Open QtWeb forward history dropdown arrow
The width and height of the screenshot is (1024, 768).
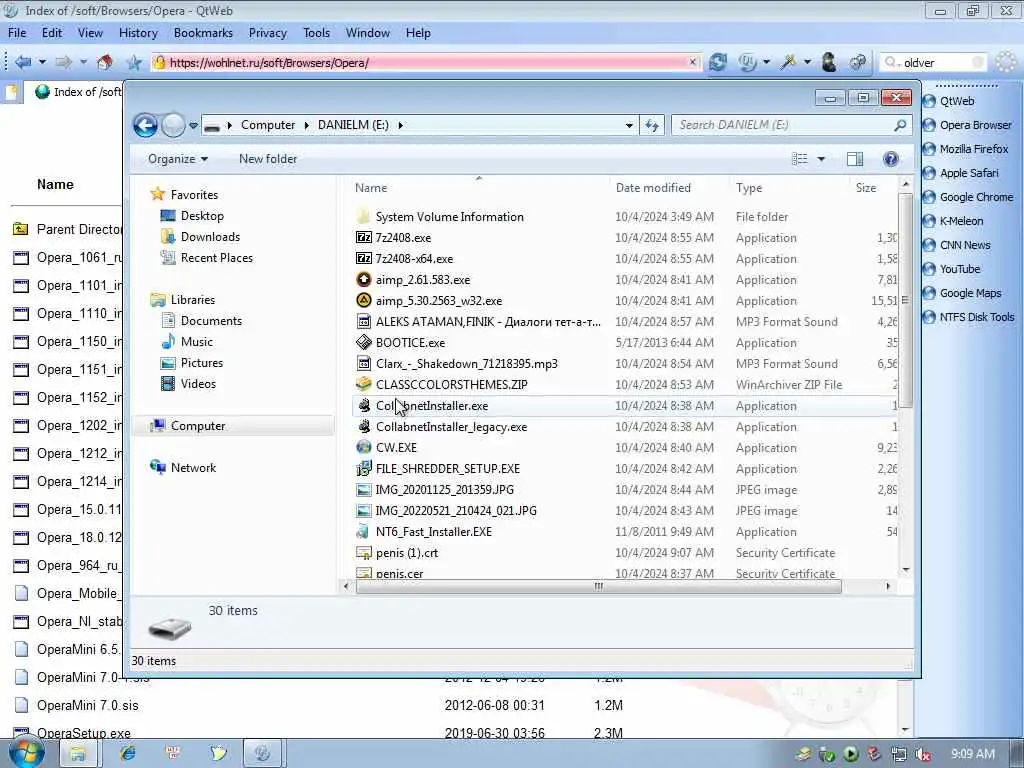[84, 62]
